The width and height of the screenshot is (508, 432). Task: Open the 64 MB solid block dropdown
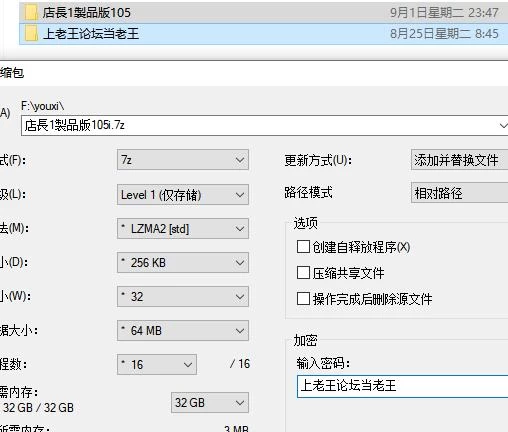pos(183,331)
